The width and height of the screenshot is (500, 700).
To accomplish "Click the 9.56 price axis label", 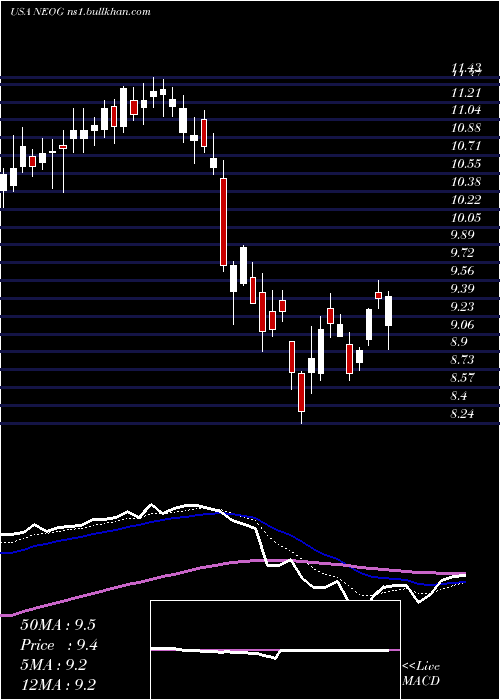I will coord(463,271).
